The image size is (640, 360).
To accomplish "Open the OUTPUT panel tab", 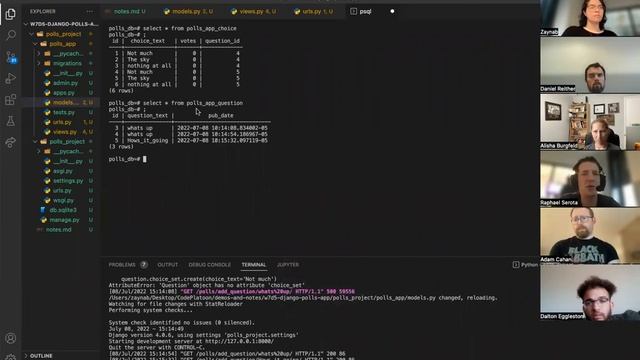I will click(167, 264).
